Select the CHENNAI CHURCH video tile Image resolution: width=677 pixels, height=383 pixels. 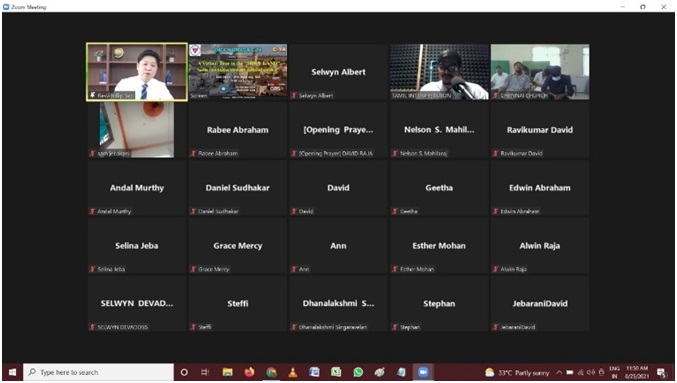pos(540,72)
